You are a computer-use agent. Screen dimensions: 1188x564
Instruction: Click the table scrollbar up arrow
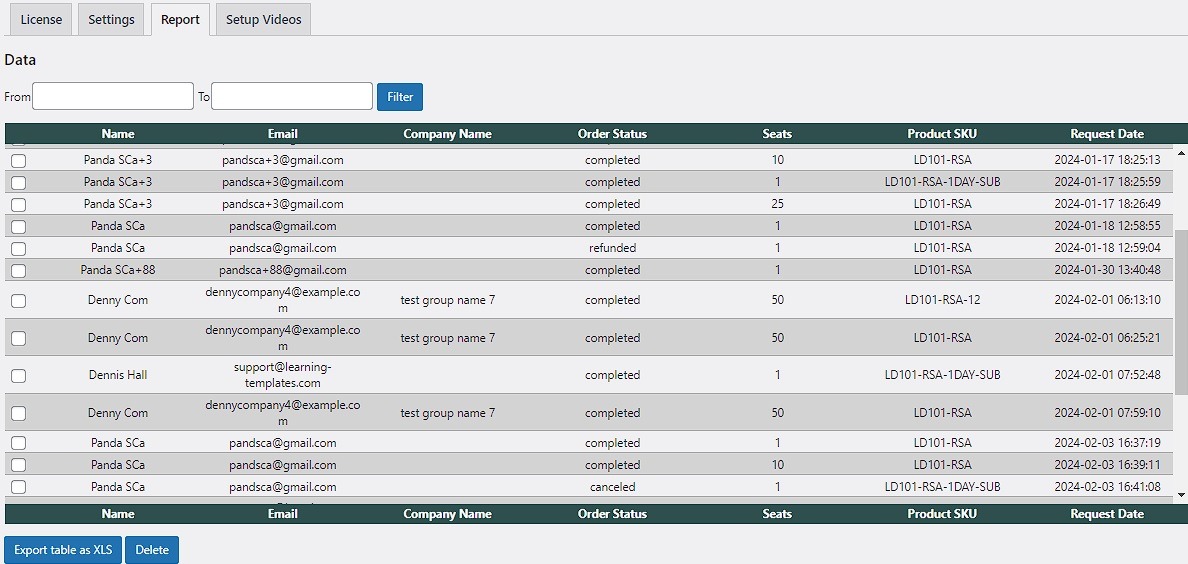(1181, 154)
